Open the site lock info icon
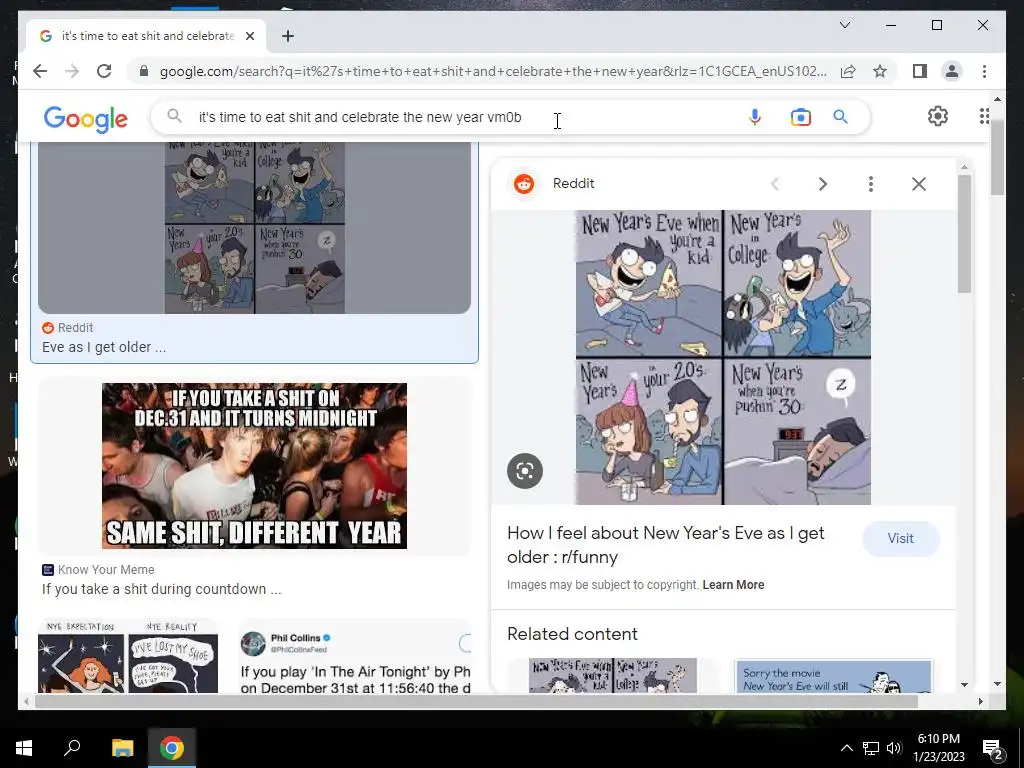Viewport: 1024px width, 768px height. pos(144,71)
